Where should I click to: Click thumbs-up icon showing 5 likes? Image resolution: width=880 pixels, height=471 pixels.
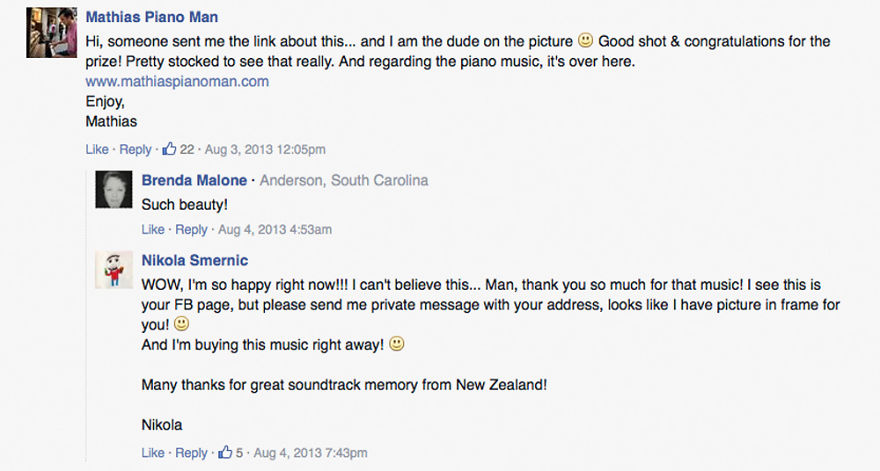(x=225, y=453)
